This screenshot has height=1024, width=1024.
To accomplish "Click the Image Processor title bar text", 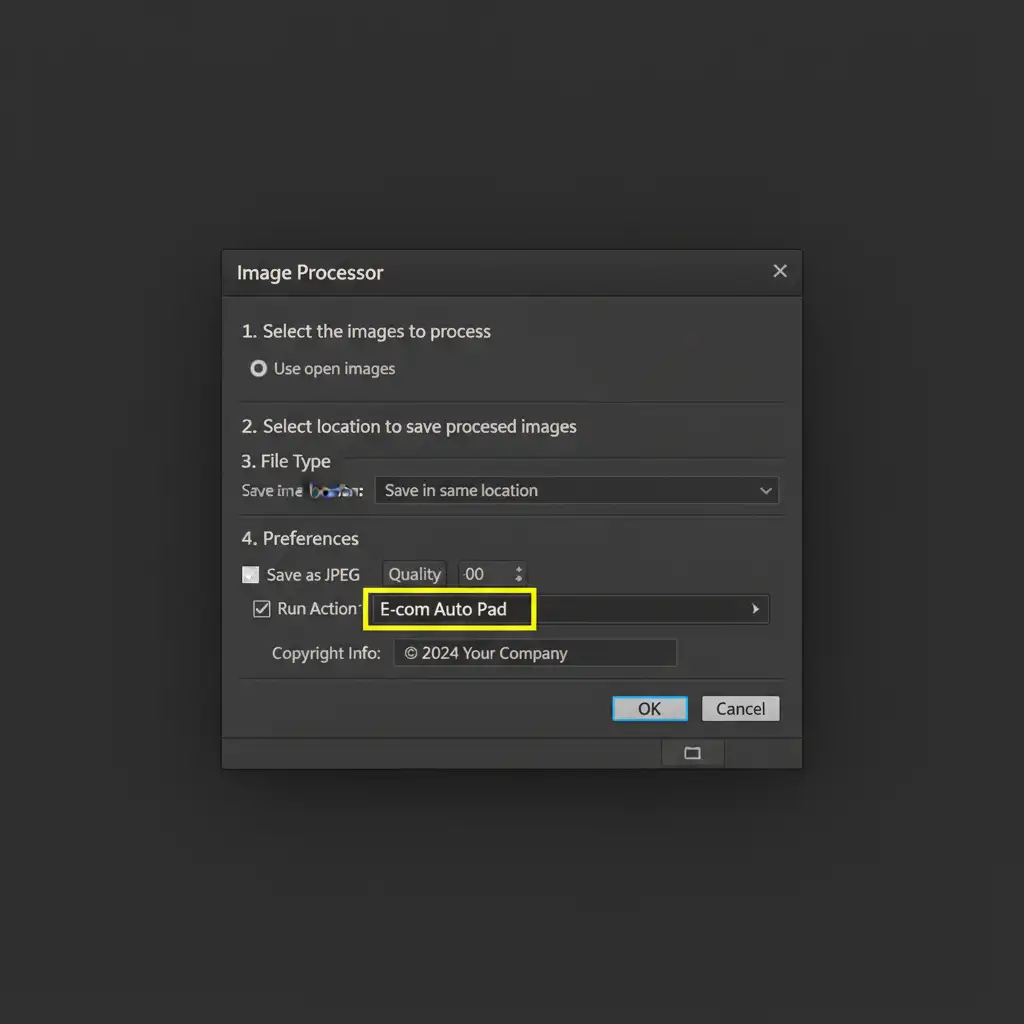I will (x=310, y=273).
